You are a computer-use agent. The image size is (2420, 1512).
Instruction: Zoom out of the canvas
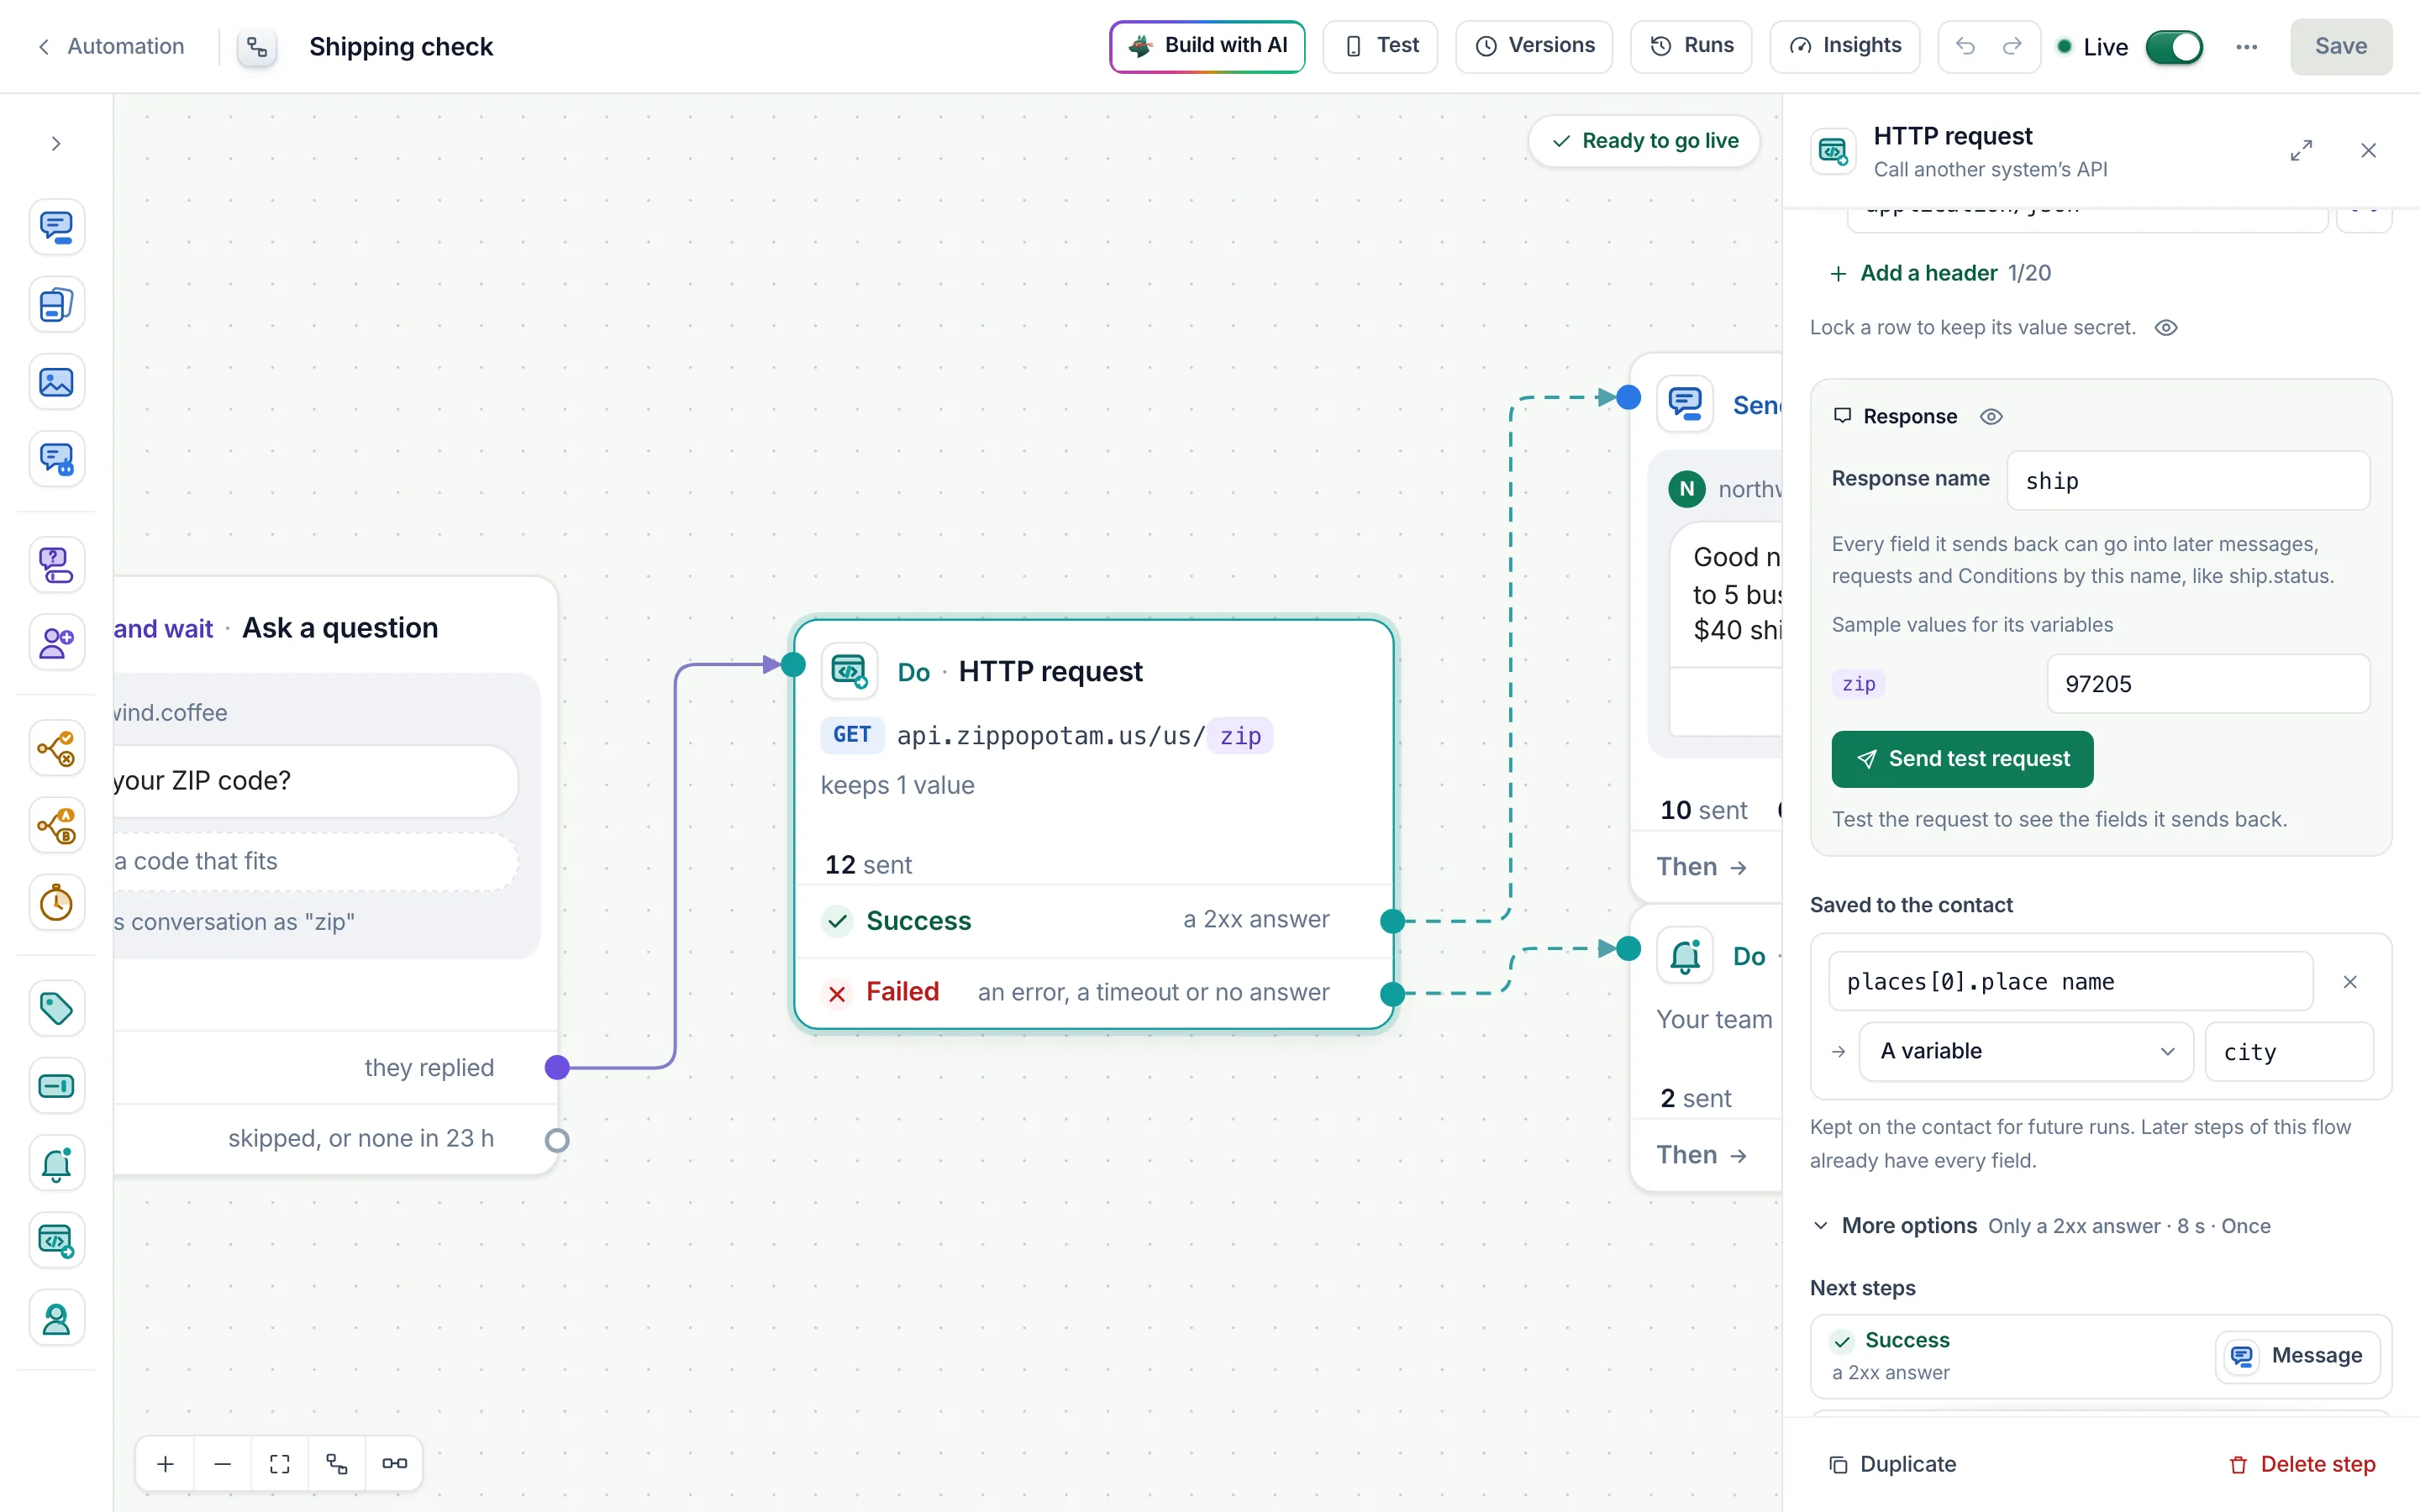point(223,1464)
